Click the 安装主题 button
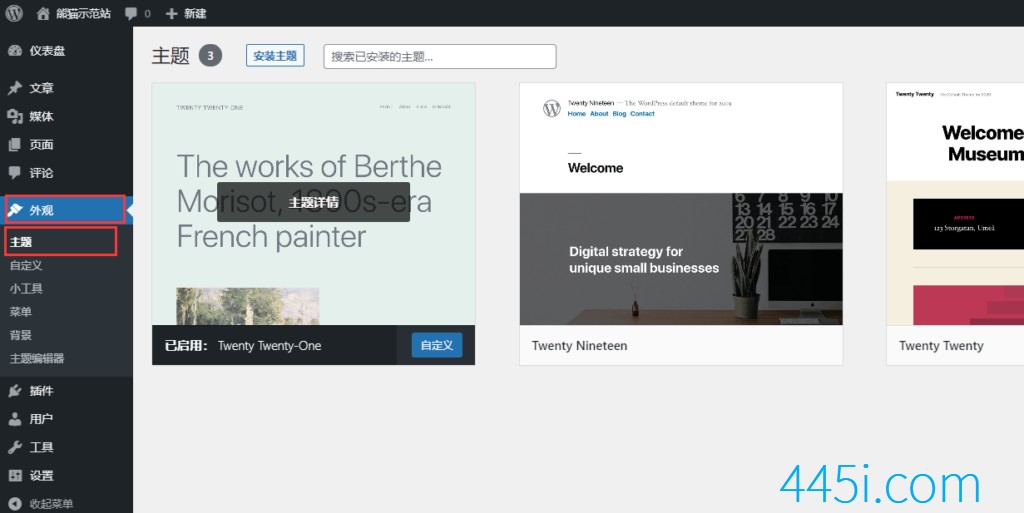 coord(275,56)
